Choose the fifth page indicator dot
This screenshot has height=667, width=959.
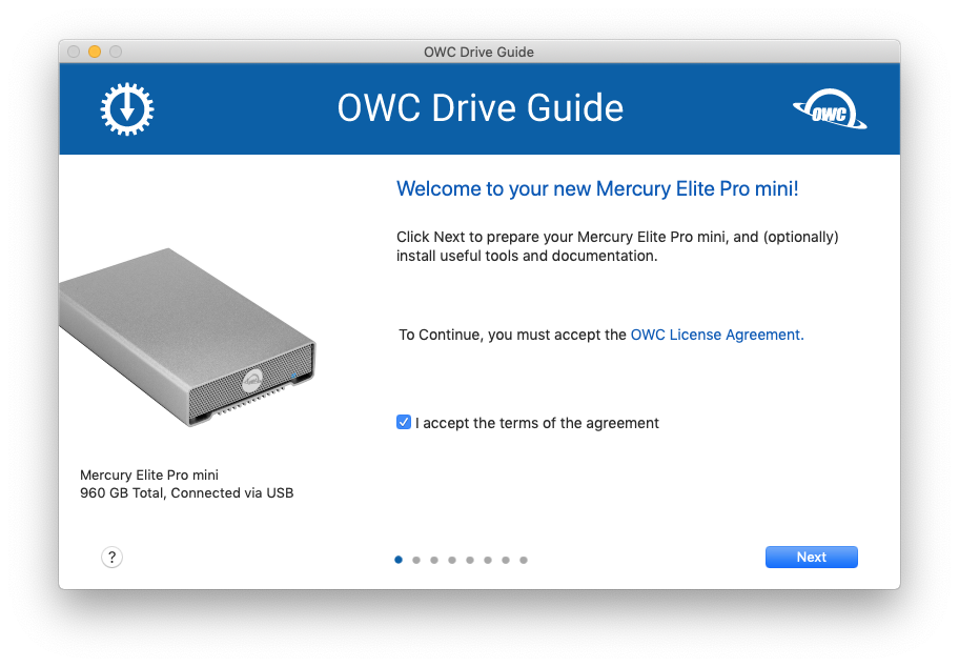pos(470,560)
